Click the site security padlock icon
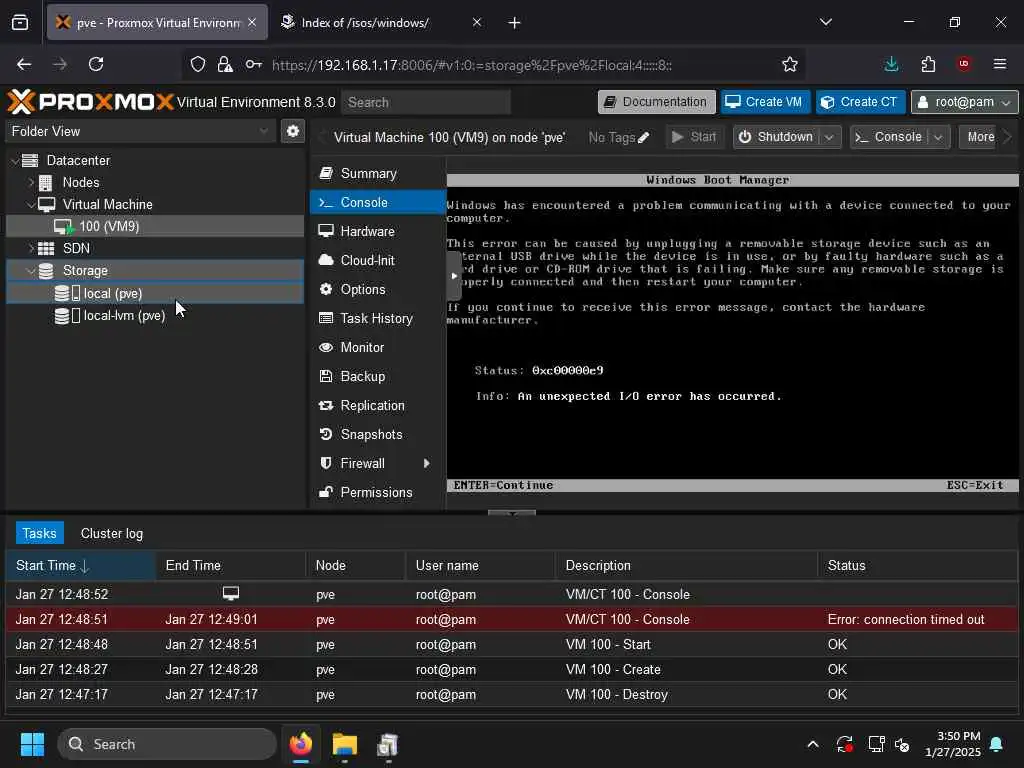The height and width of the screenshot is (768, 1024). click(225, 64)
